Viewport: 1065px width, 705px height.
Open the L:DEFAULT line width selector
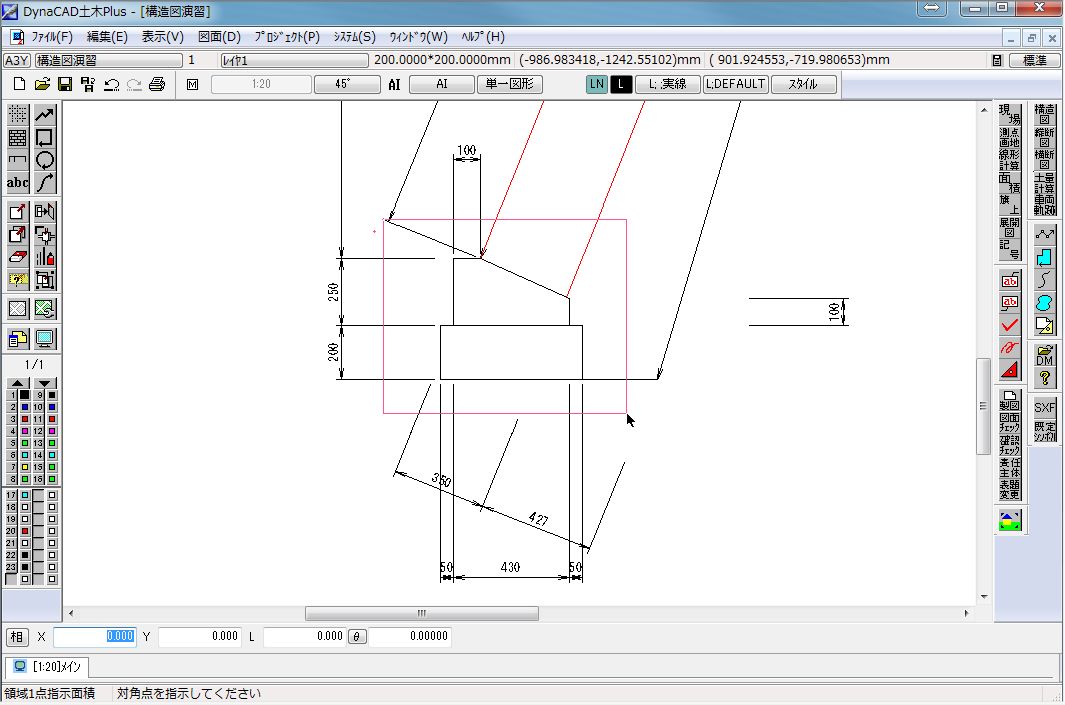(736, 84)
